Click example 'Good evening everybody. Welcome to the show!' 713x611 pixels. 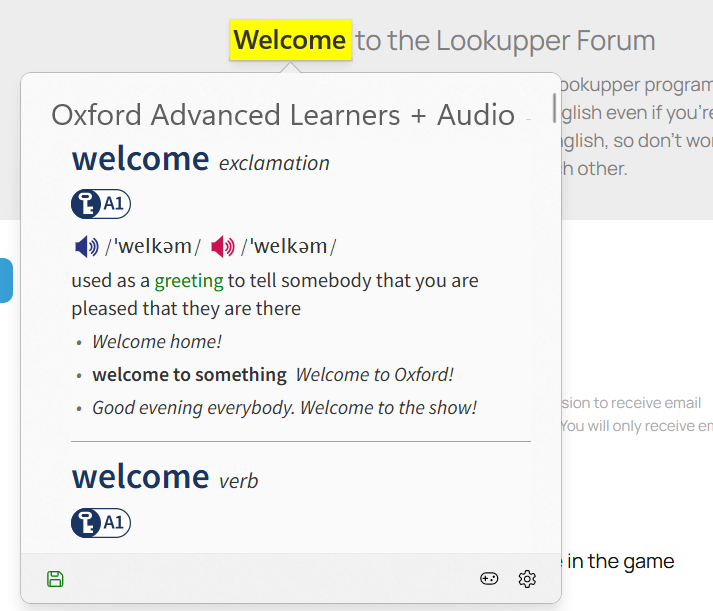[284, 408]
